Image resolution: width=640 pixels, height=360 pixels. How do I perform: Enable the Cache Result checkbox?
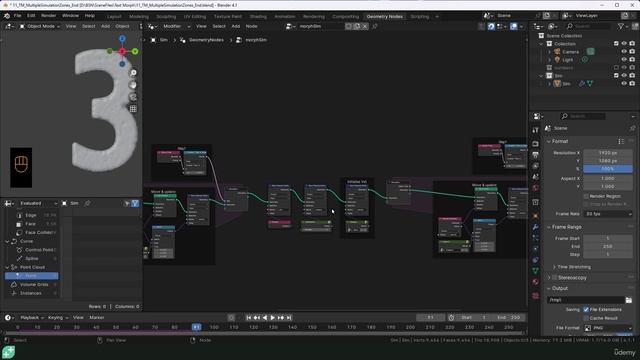click(x=586, y=318)
